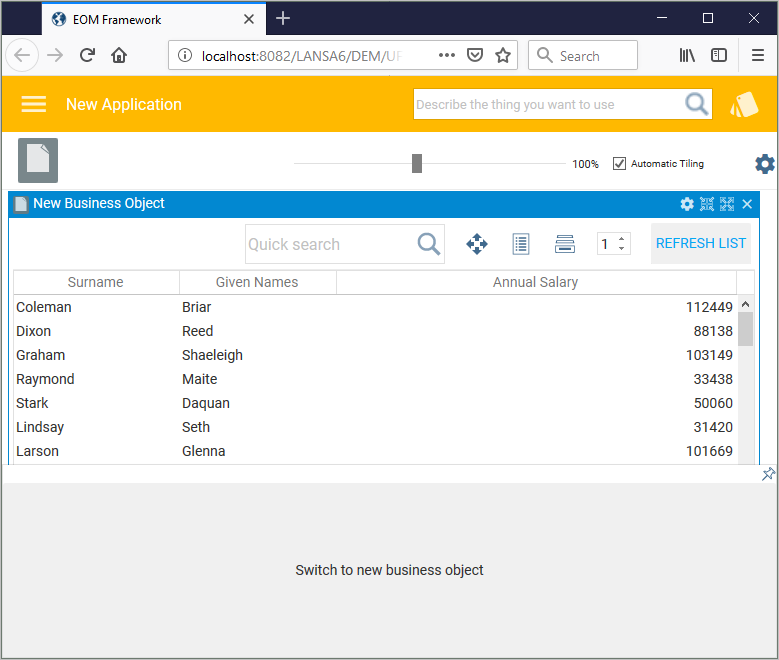779x660 pixels.
Task: Increase the number spinner value
Action: 622,239
